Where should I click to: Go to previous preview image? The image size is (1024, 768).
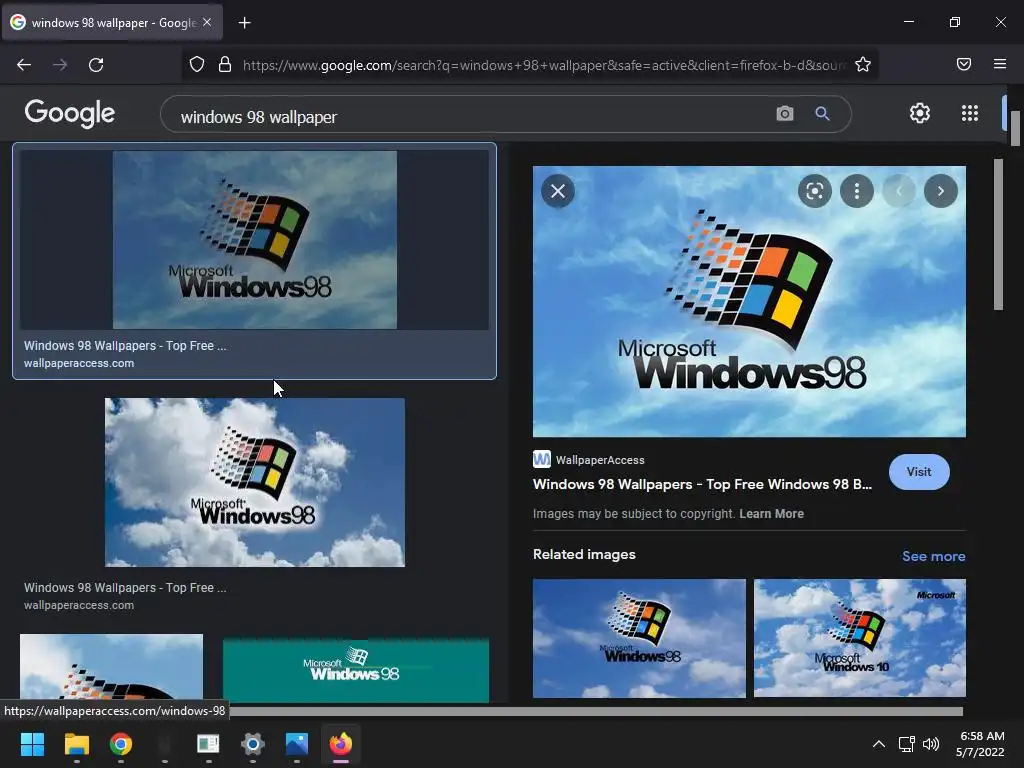click(x=899, y=191)
